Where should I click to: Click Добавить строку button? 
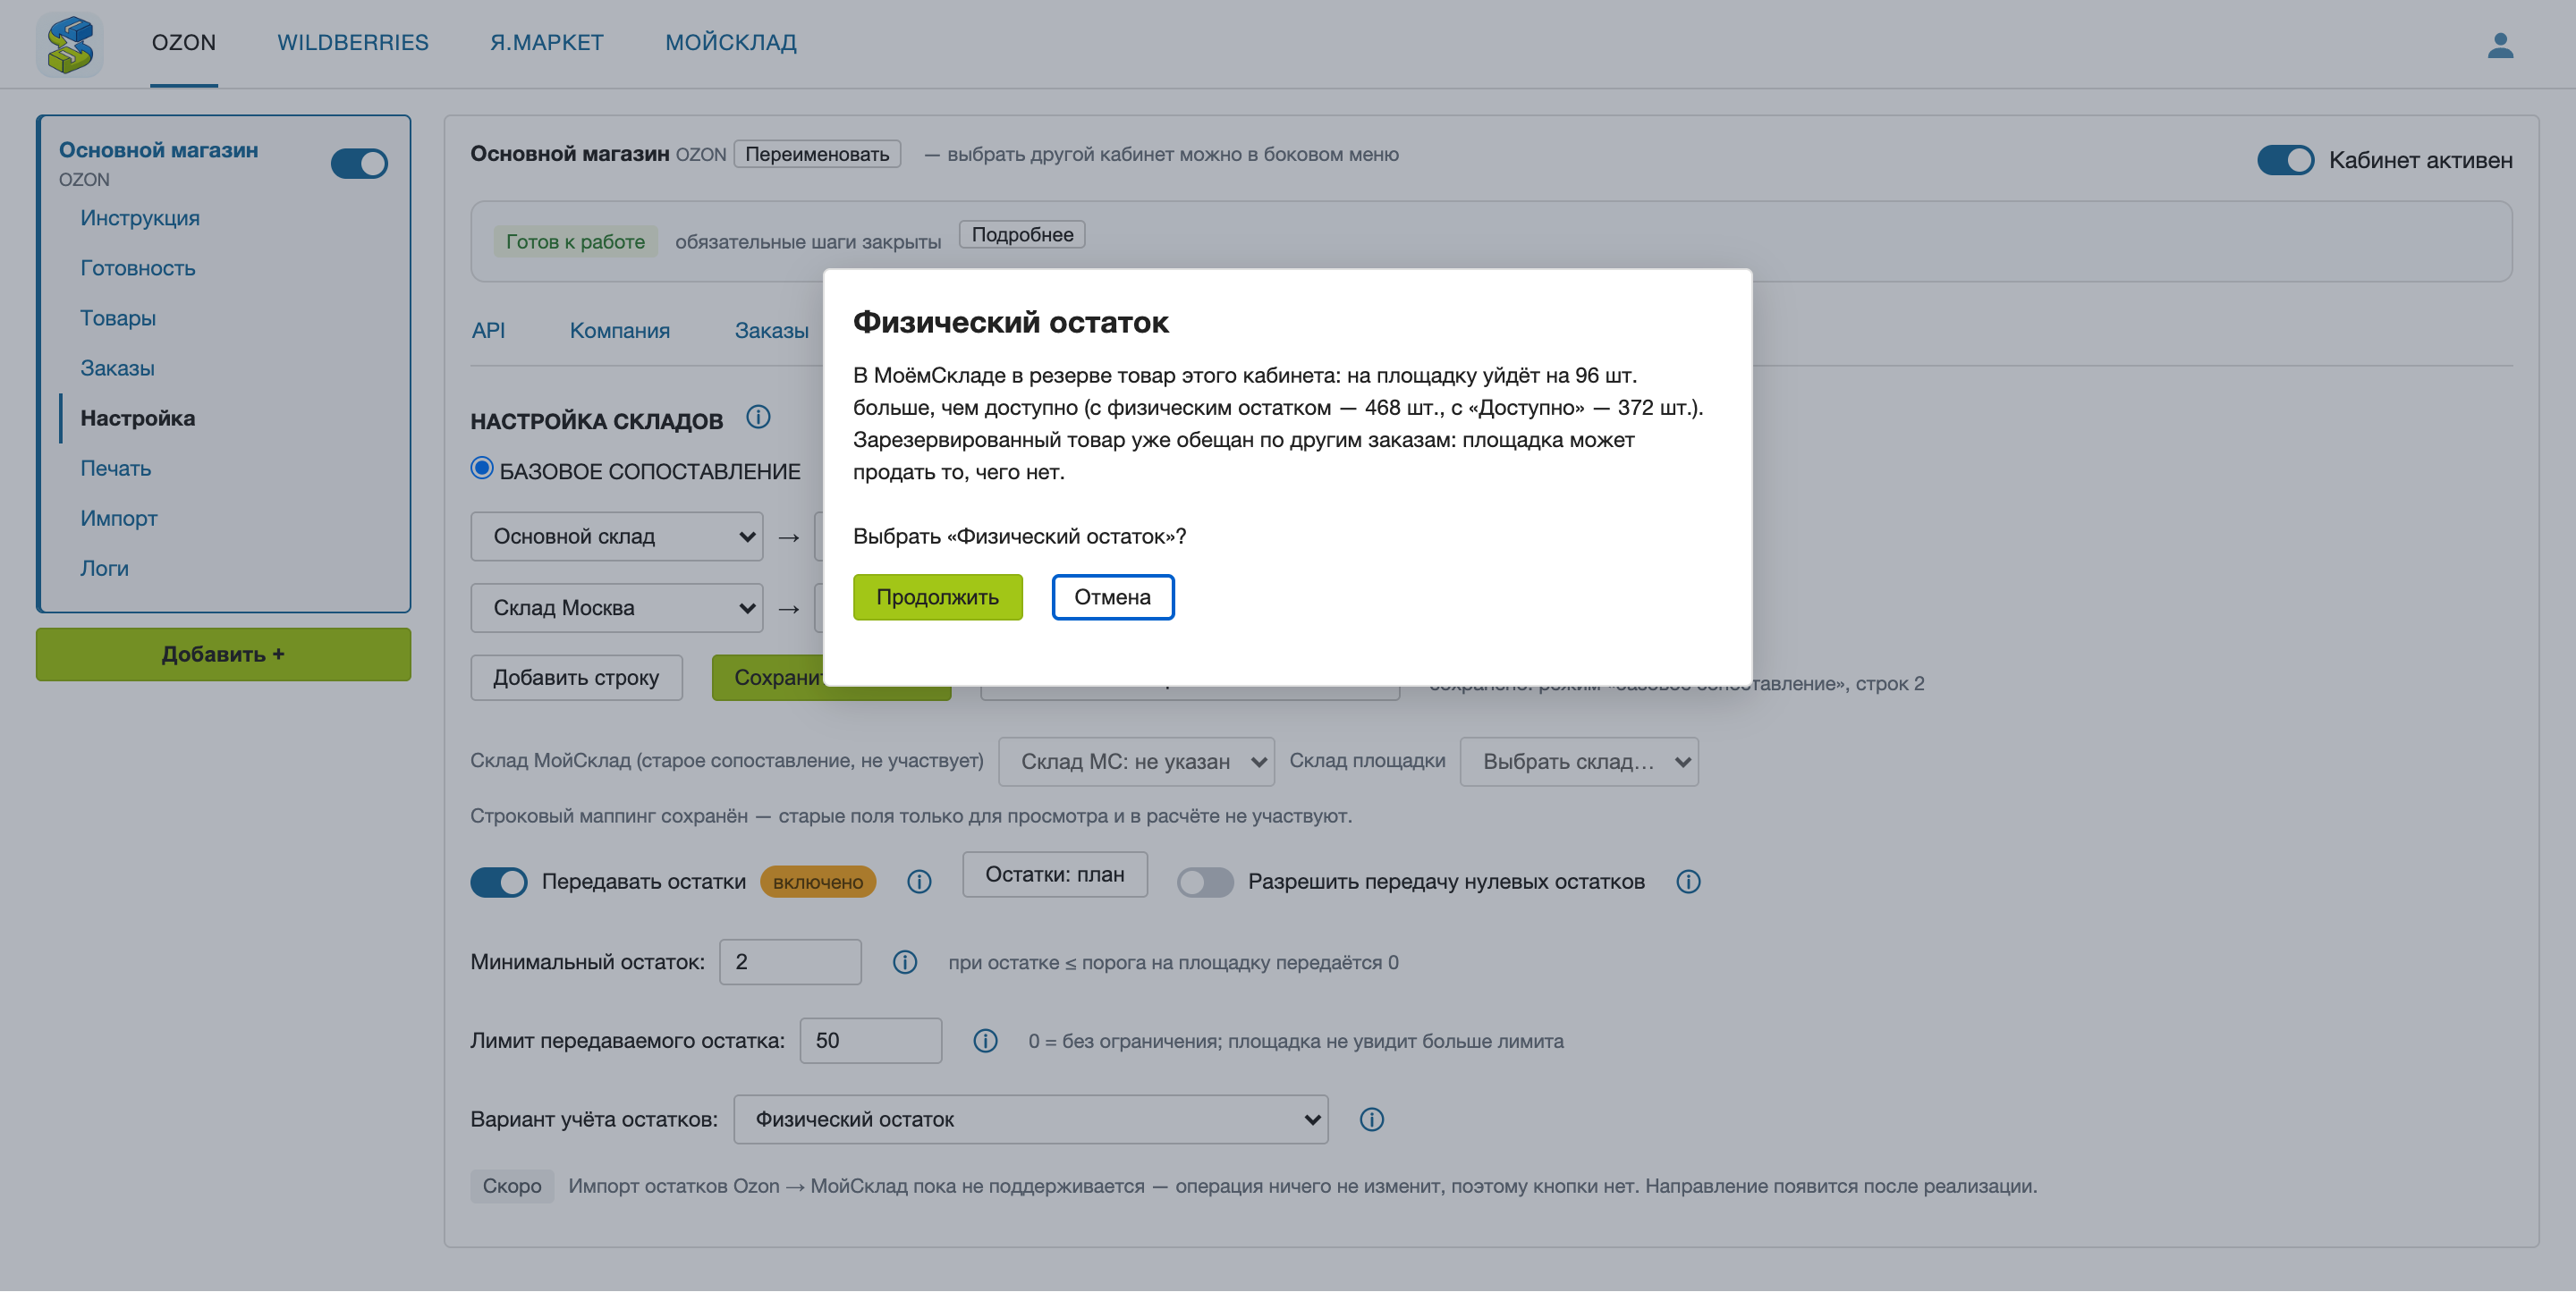tap(576, 677)
